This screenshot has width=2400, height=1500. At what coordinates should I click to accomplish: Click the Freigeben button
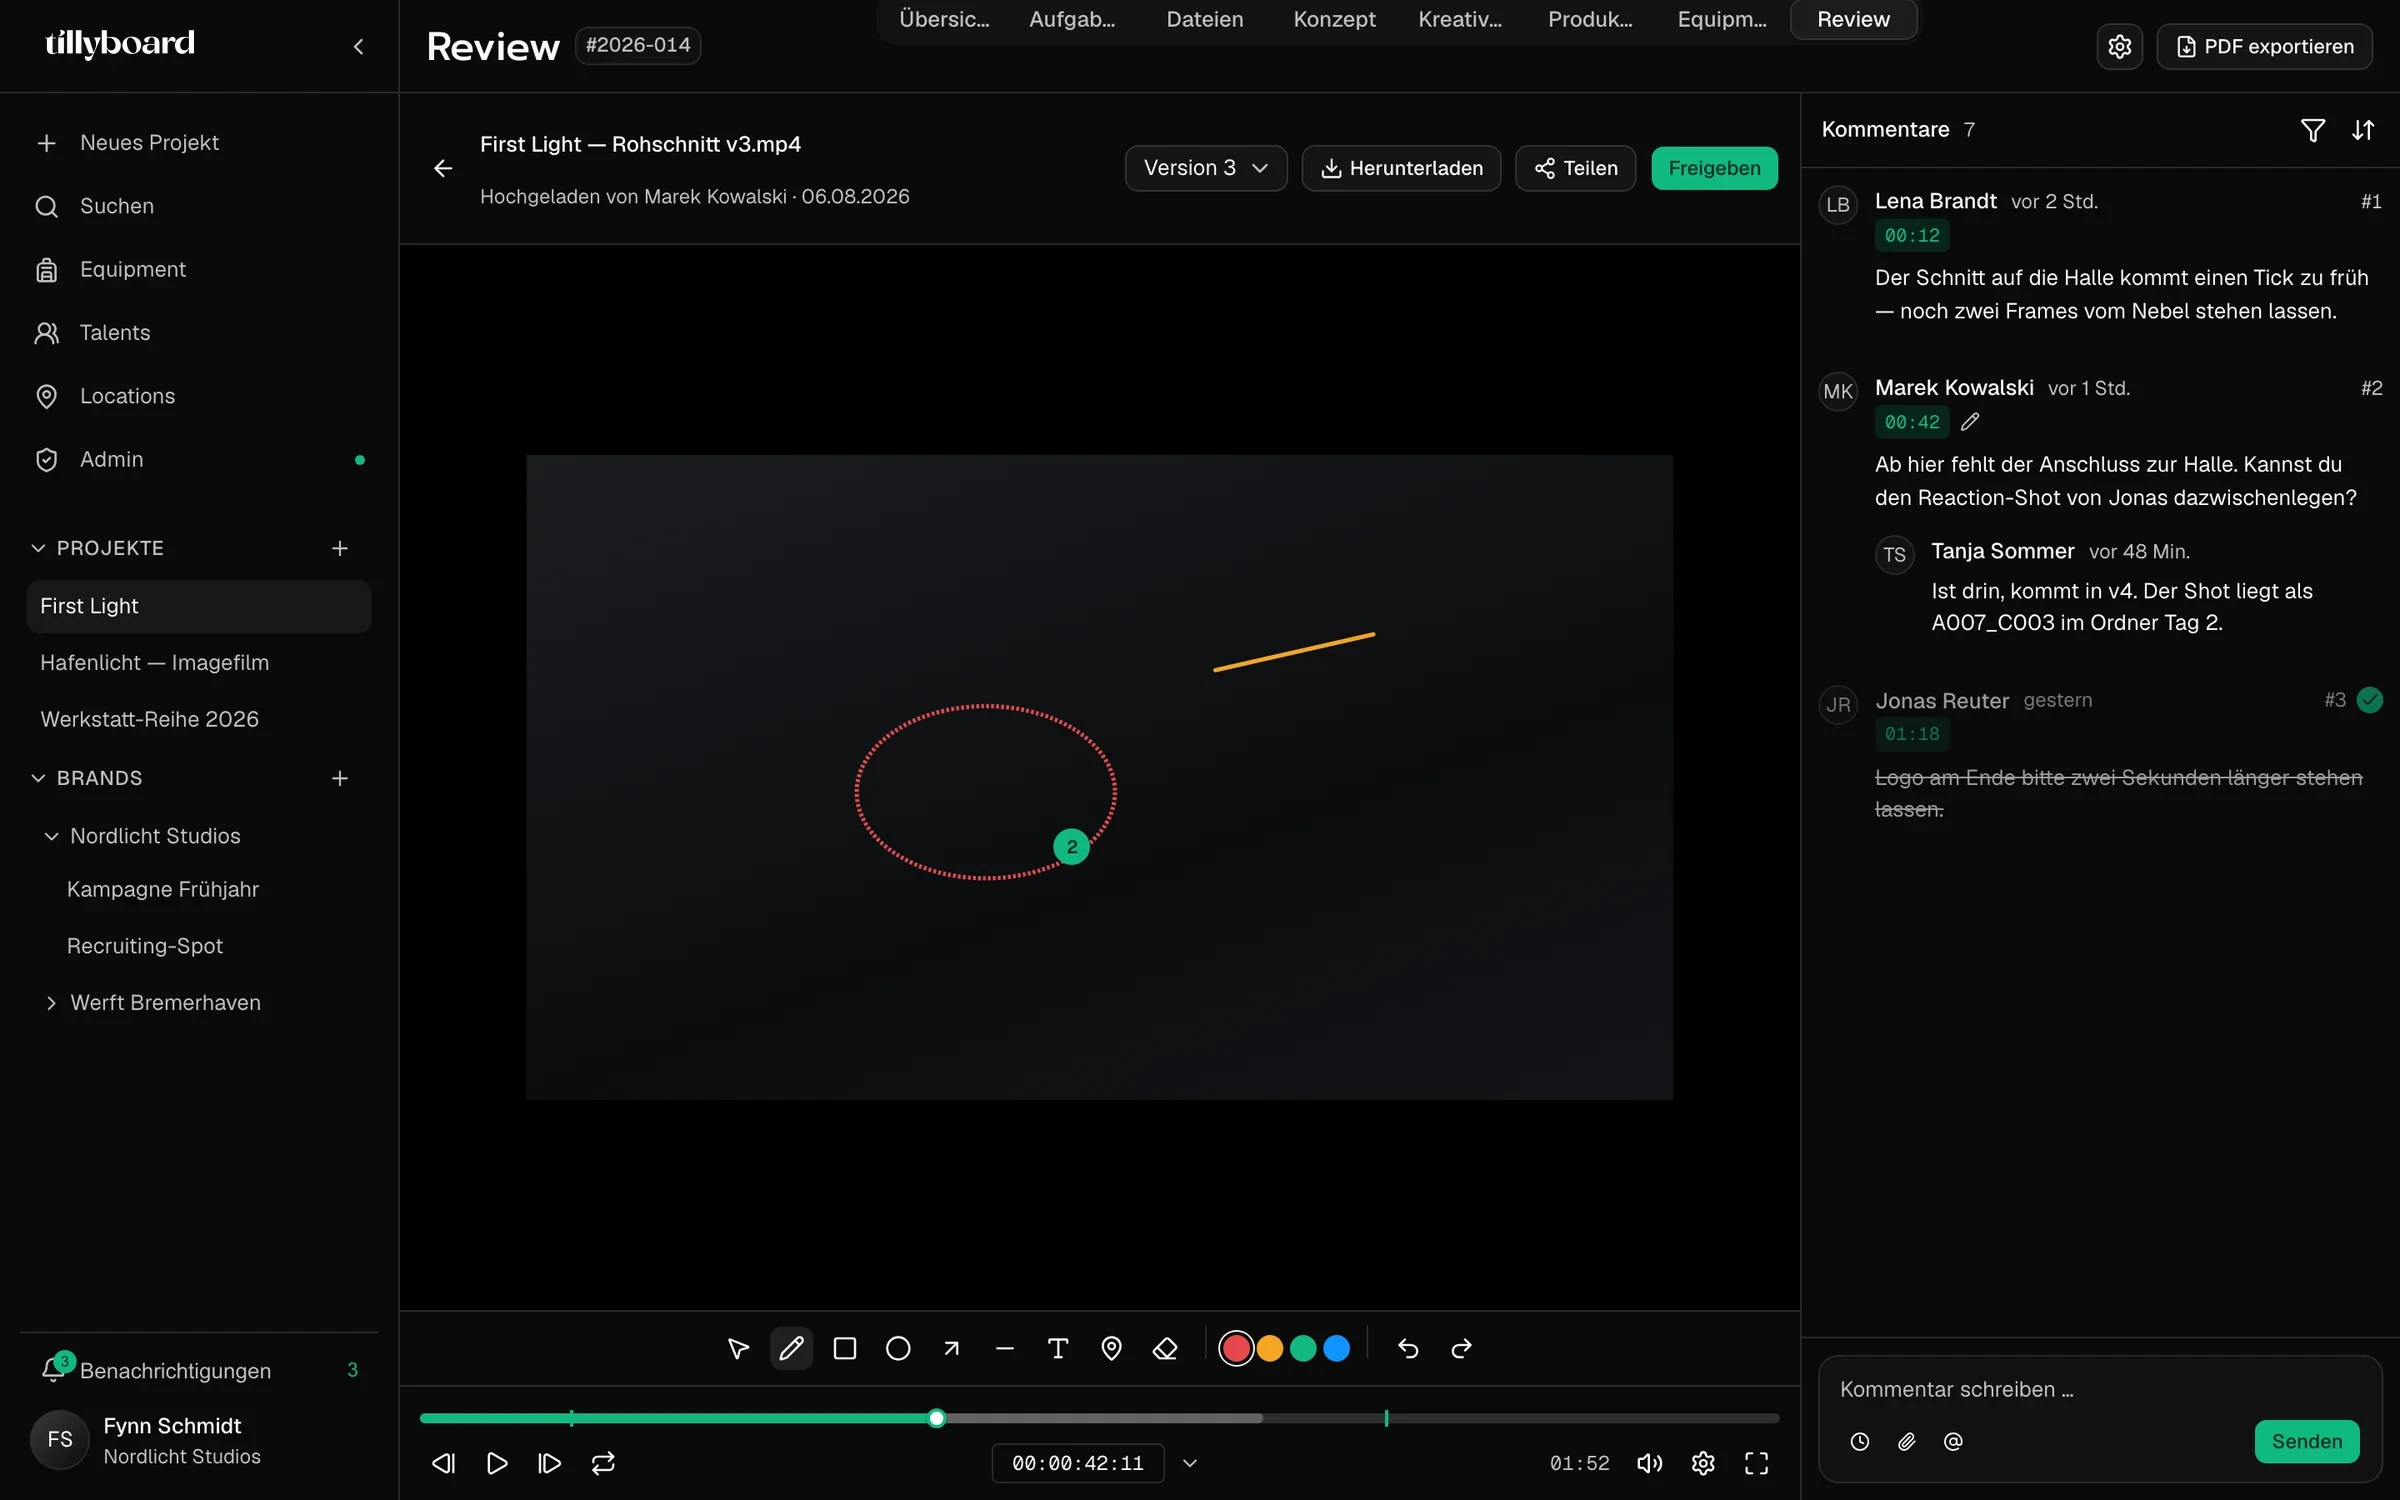1714,168
